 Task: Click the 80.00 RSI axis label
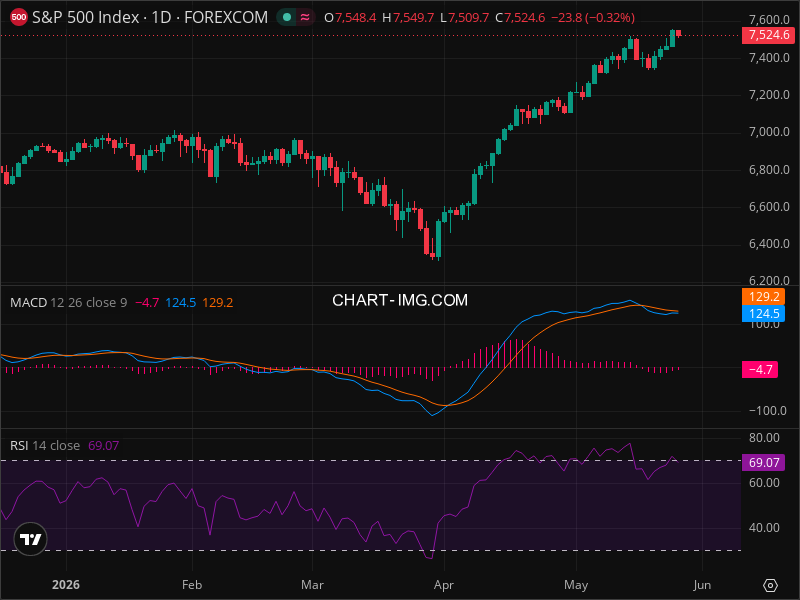pyautogui.click(x=764, y=438)
